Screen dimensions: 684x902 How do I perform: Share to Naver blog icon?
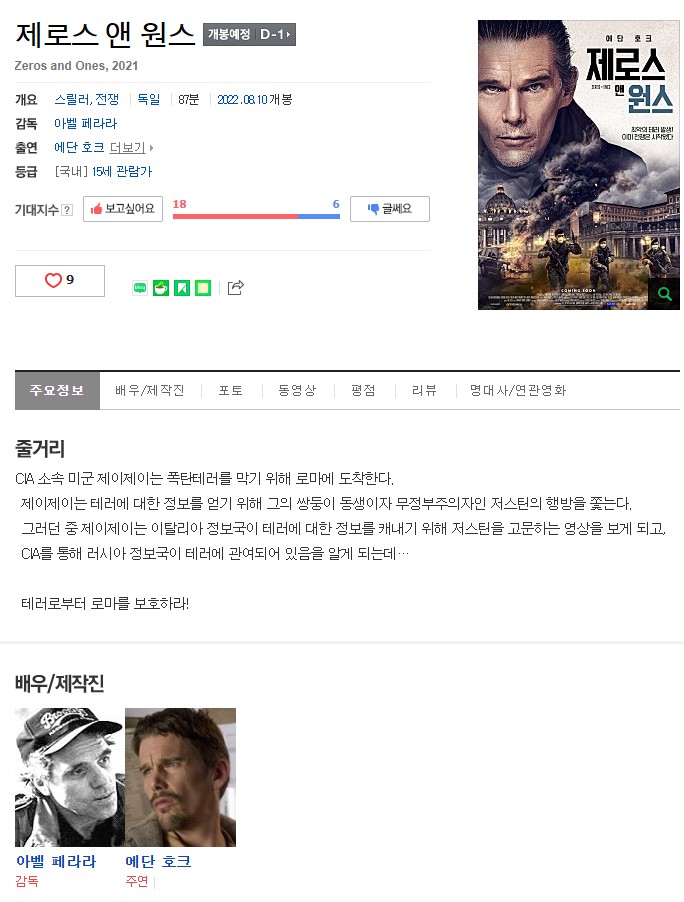coord(140,288)
